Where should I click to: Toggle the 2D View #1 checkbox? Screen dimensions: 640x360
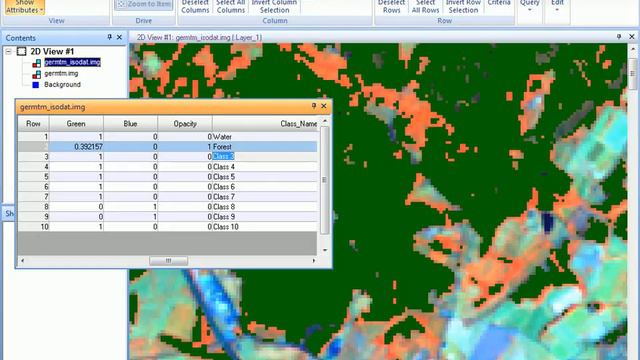(x=22, y=51)
